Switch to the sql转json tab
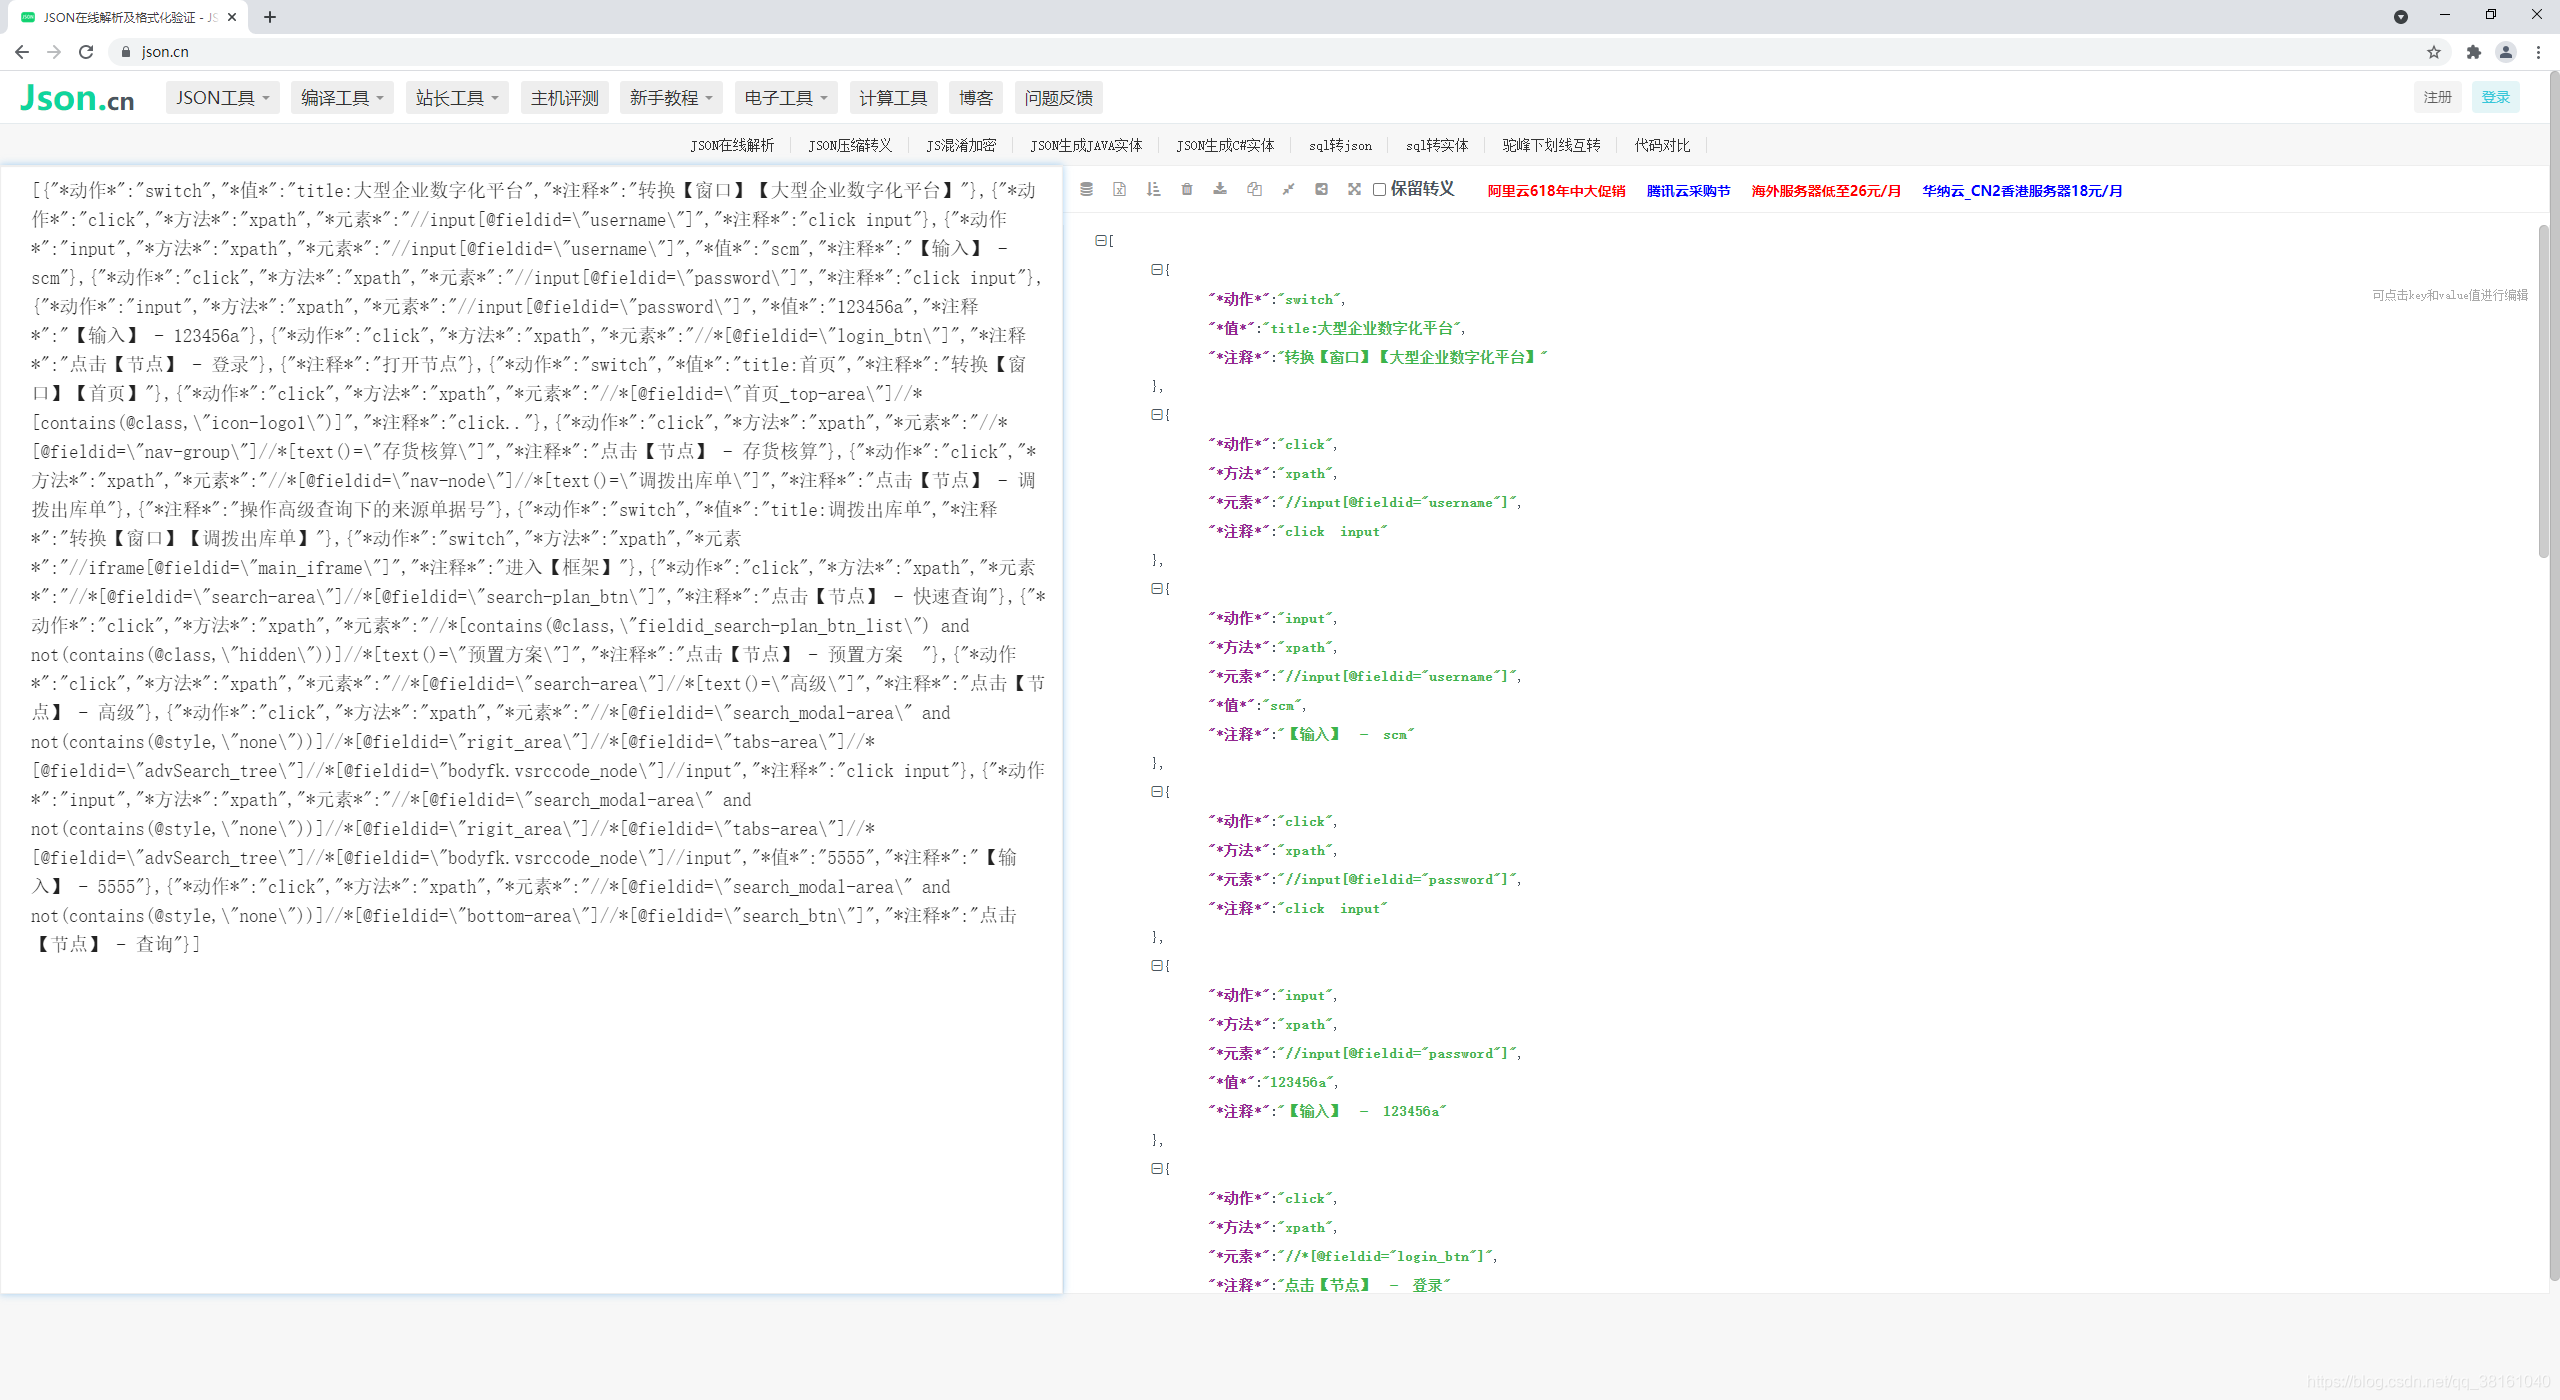The height and width of the screenshot is (1400, 2560). click(1340, 145)
